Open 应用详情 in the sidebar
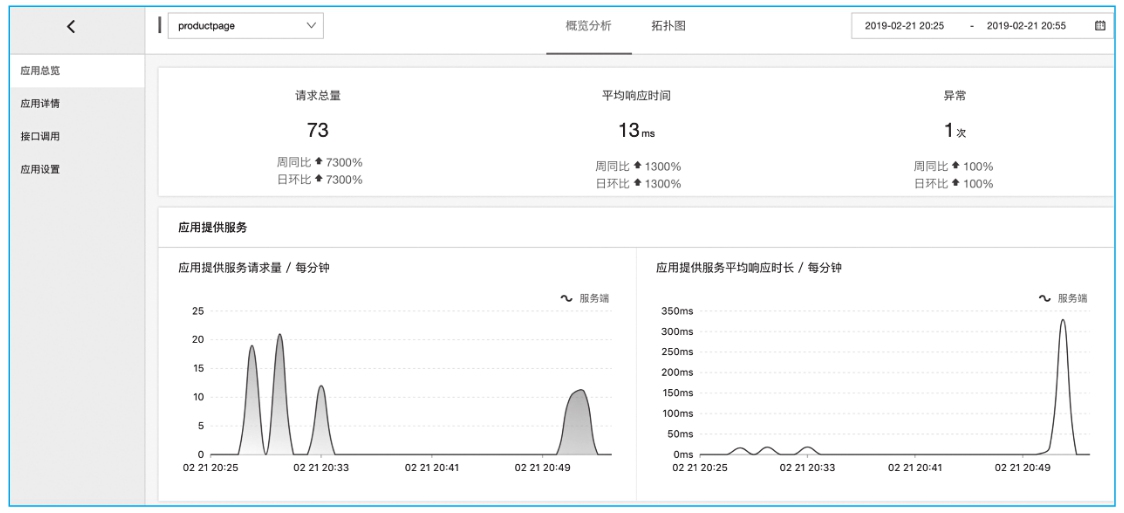 (x=41, y=103)
